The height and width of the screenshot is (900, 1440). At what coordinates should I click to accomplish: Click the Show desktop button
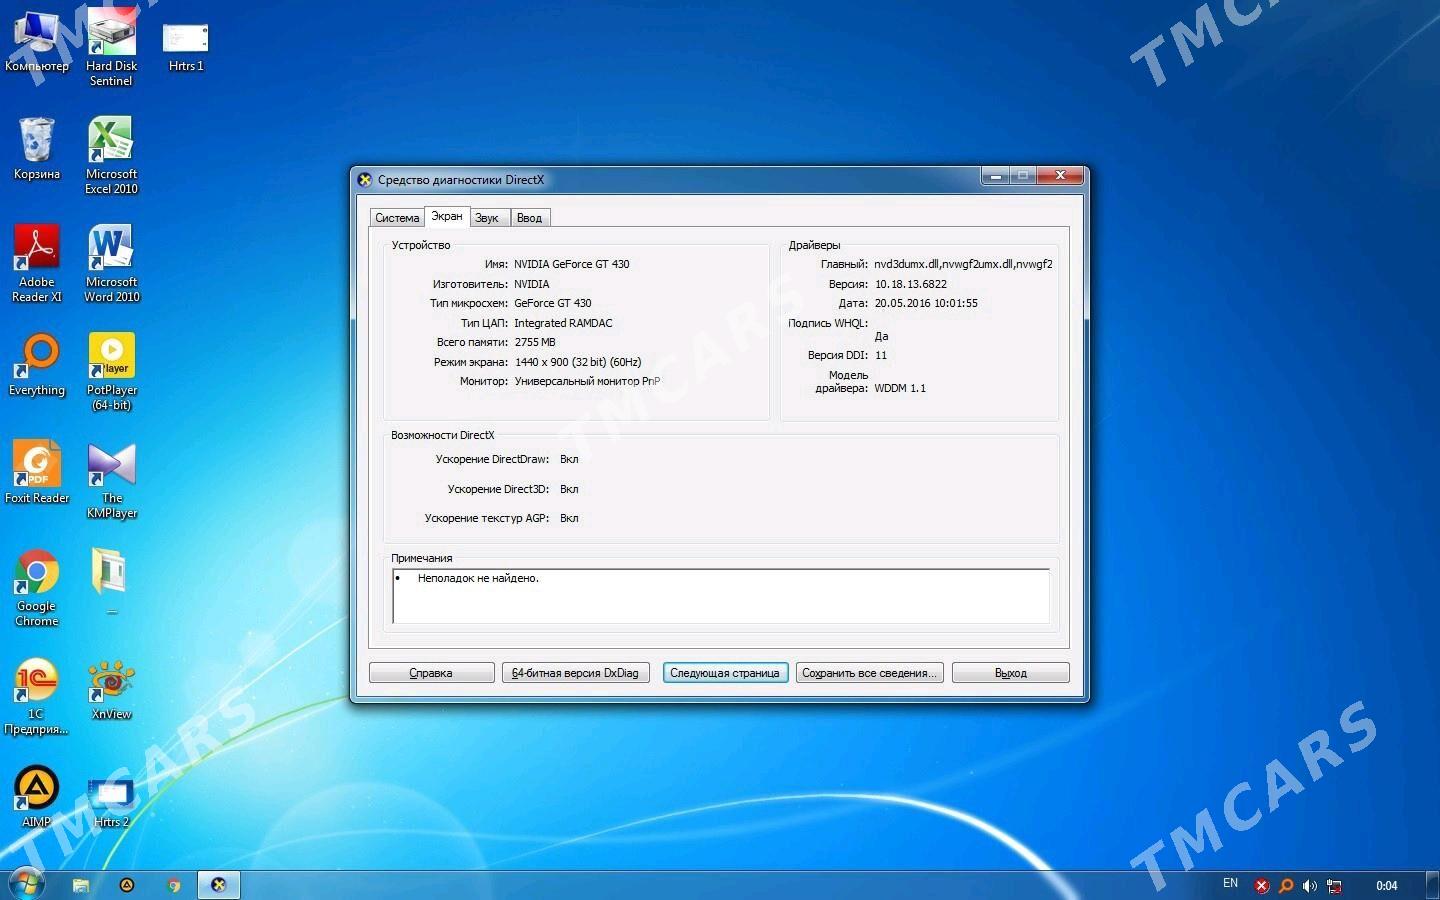1432,885
